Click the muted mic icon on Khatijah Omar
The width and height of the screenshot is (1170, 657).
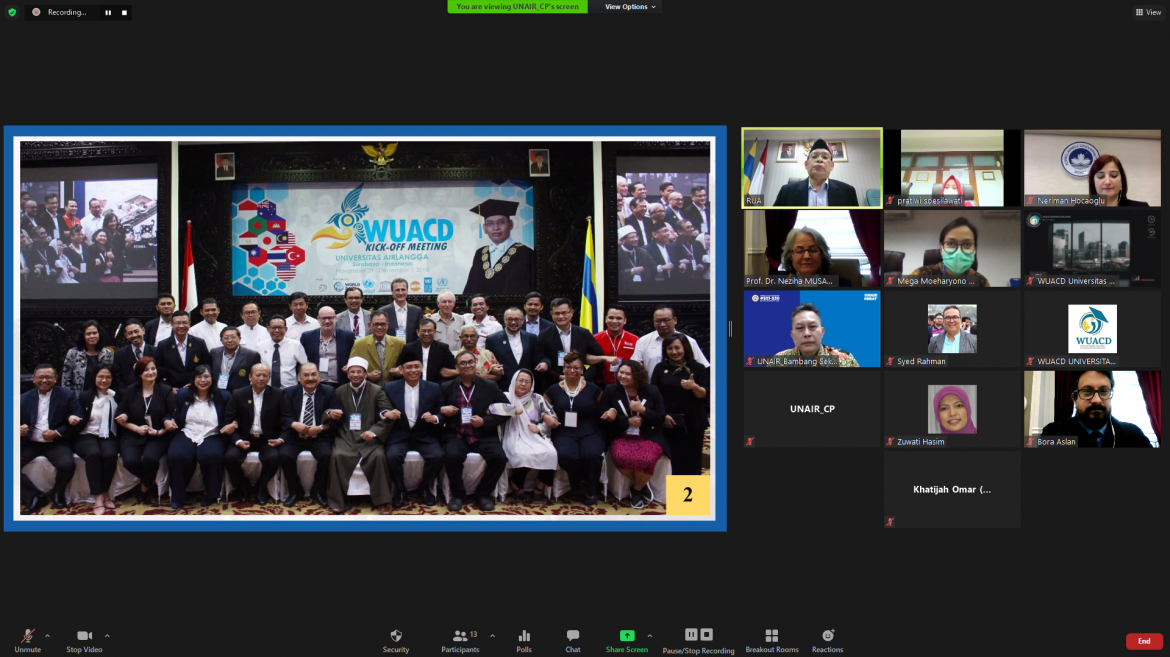click(890, 522)
